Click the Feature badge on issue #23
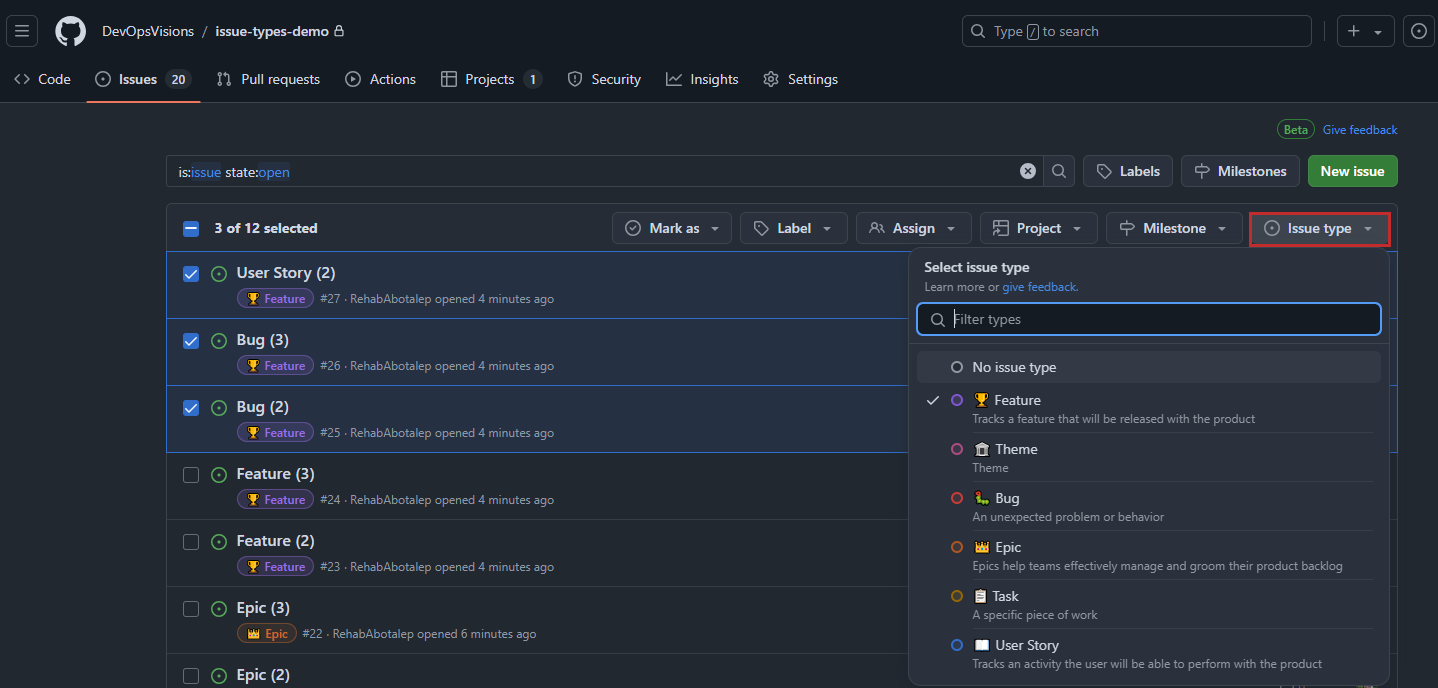Screen dimensions: 1438x688 click(275, 567)
